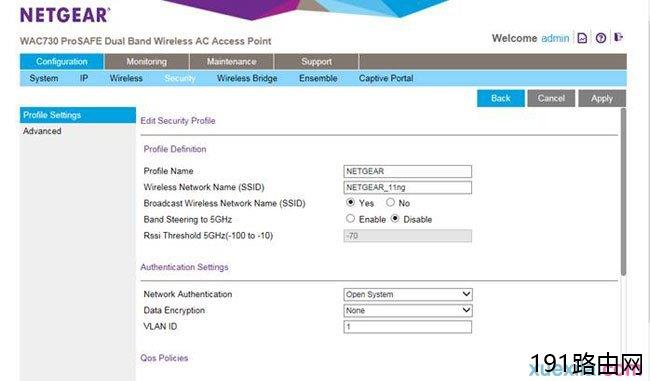Click the vertical scrollbar on the right

click(623, 191)
